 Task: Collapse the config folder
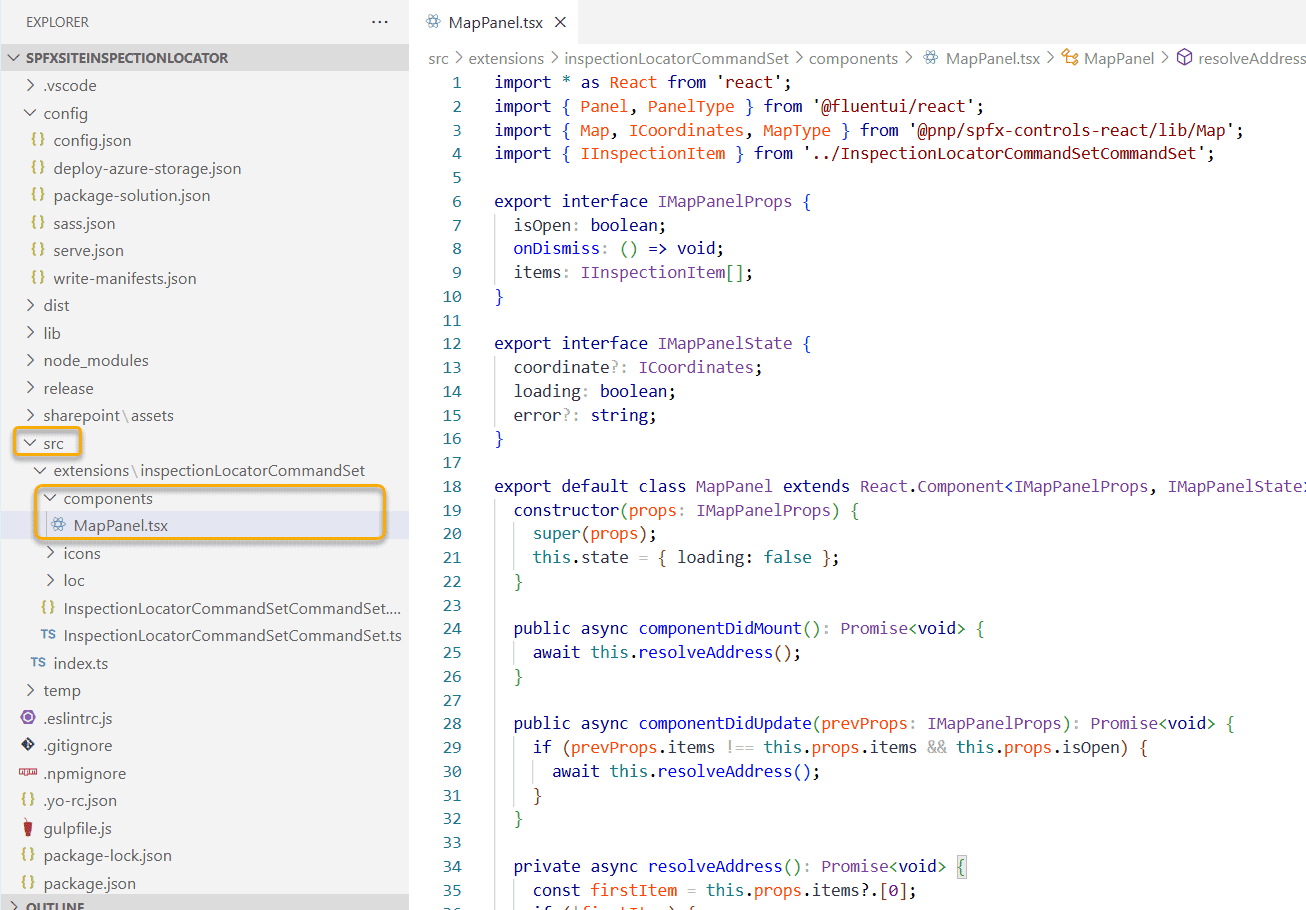tap(30, 113)
